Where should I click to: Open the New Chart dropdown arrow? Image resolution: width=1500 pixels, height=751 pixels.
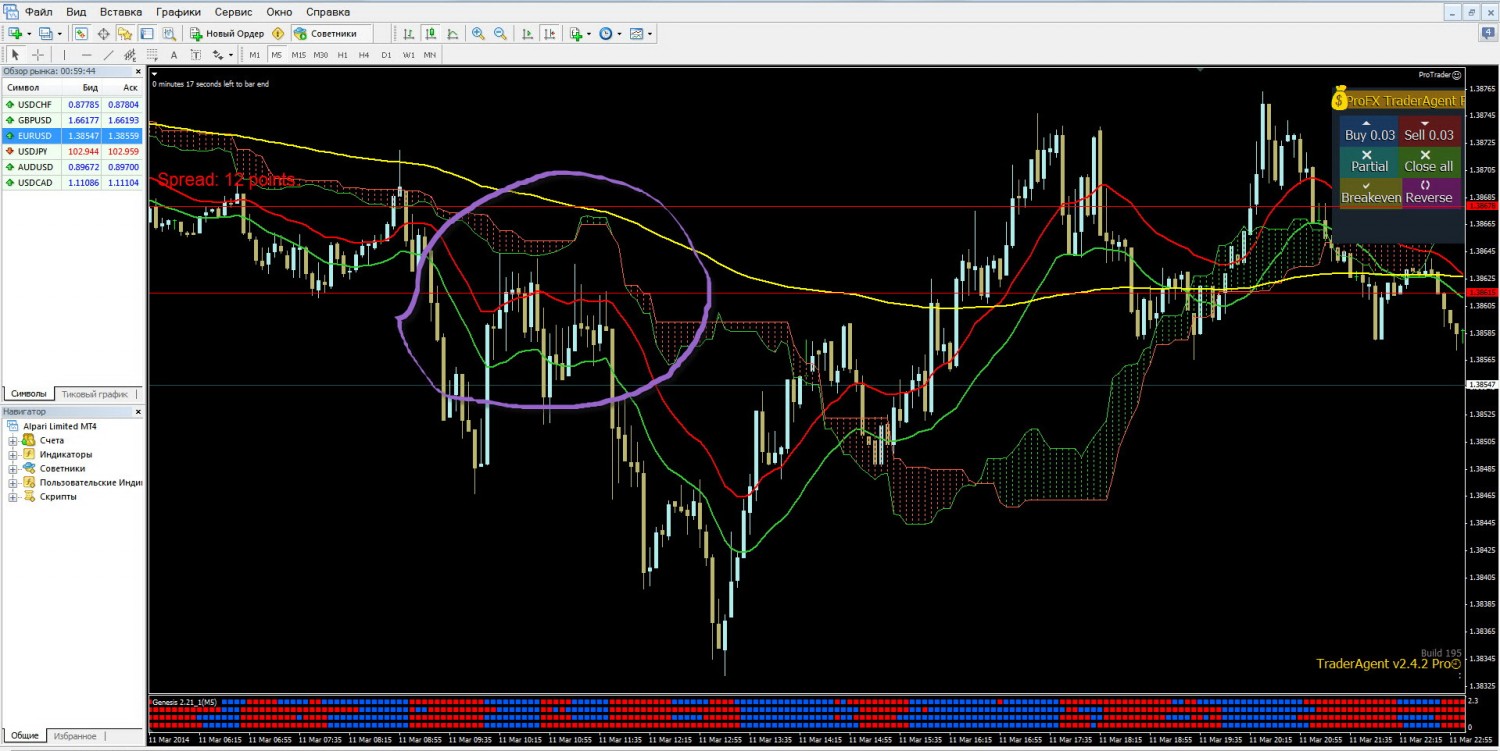pyautogui.click(x=29, y=33)
